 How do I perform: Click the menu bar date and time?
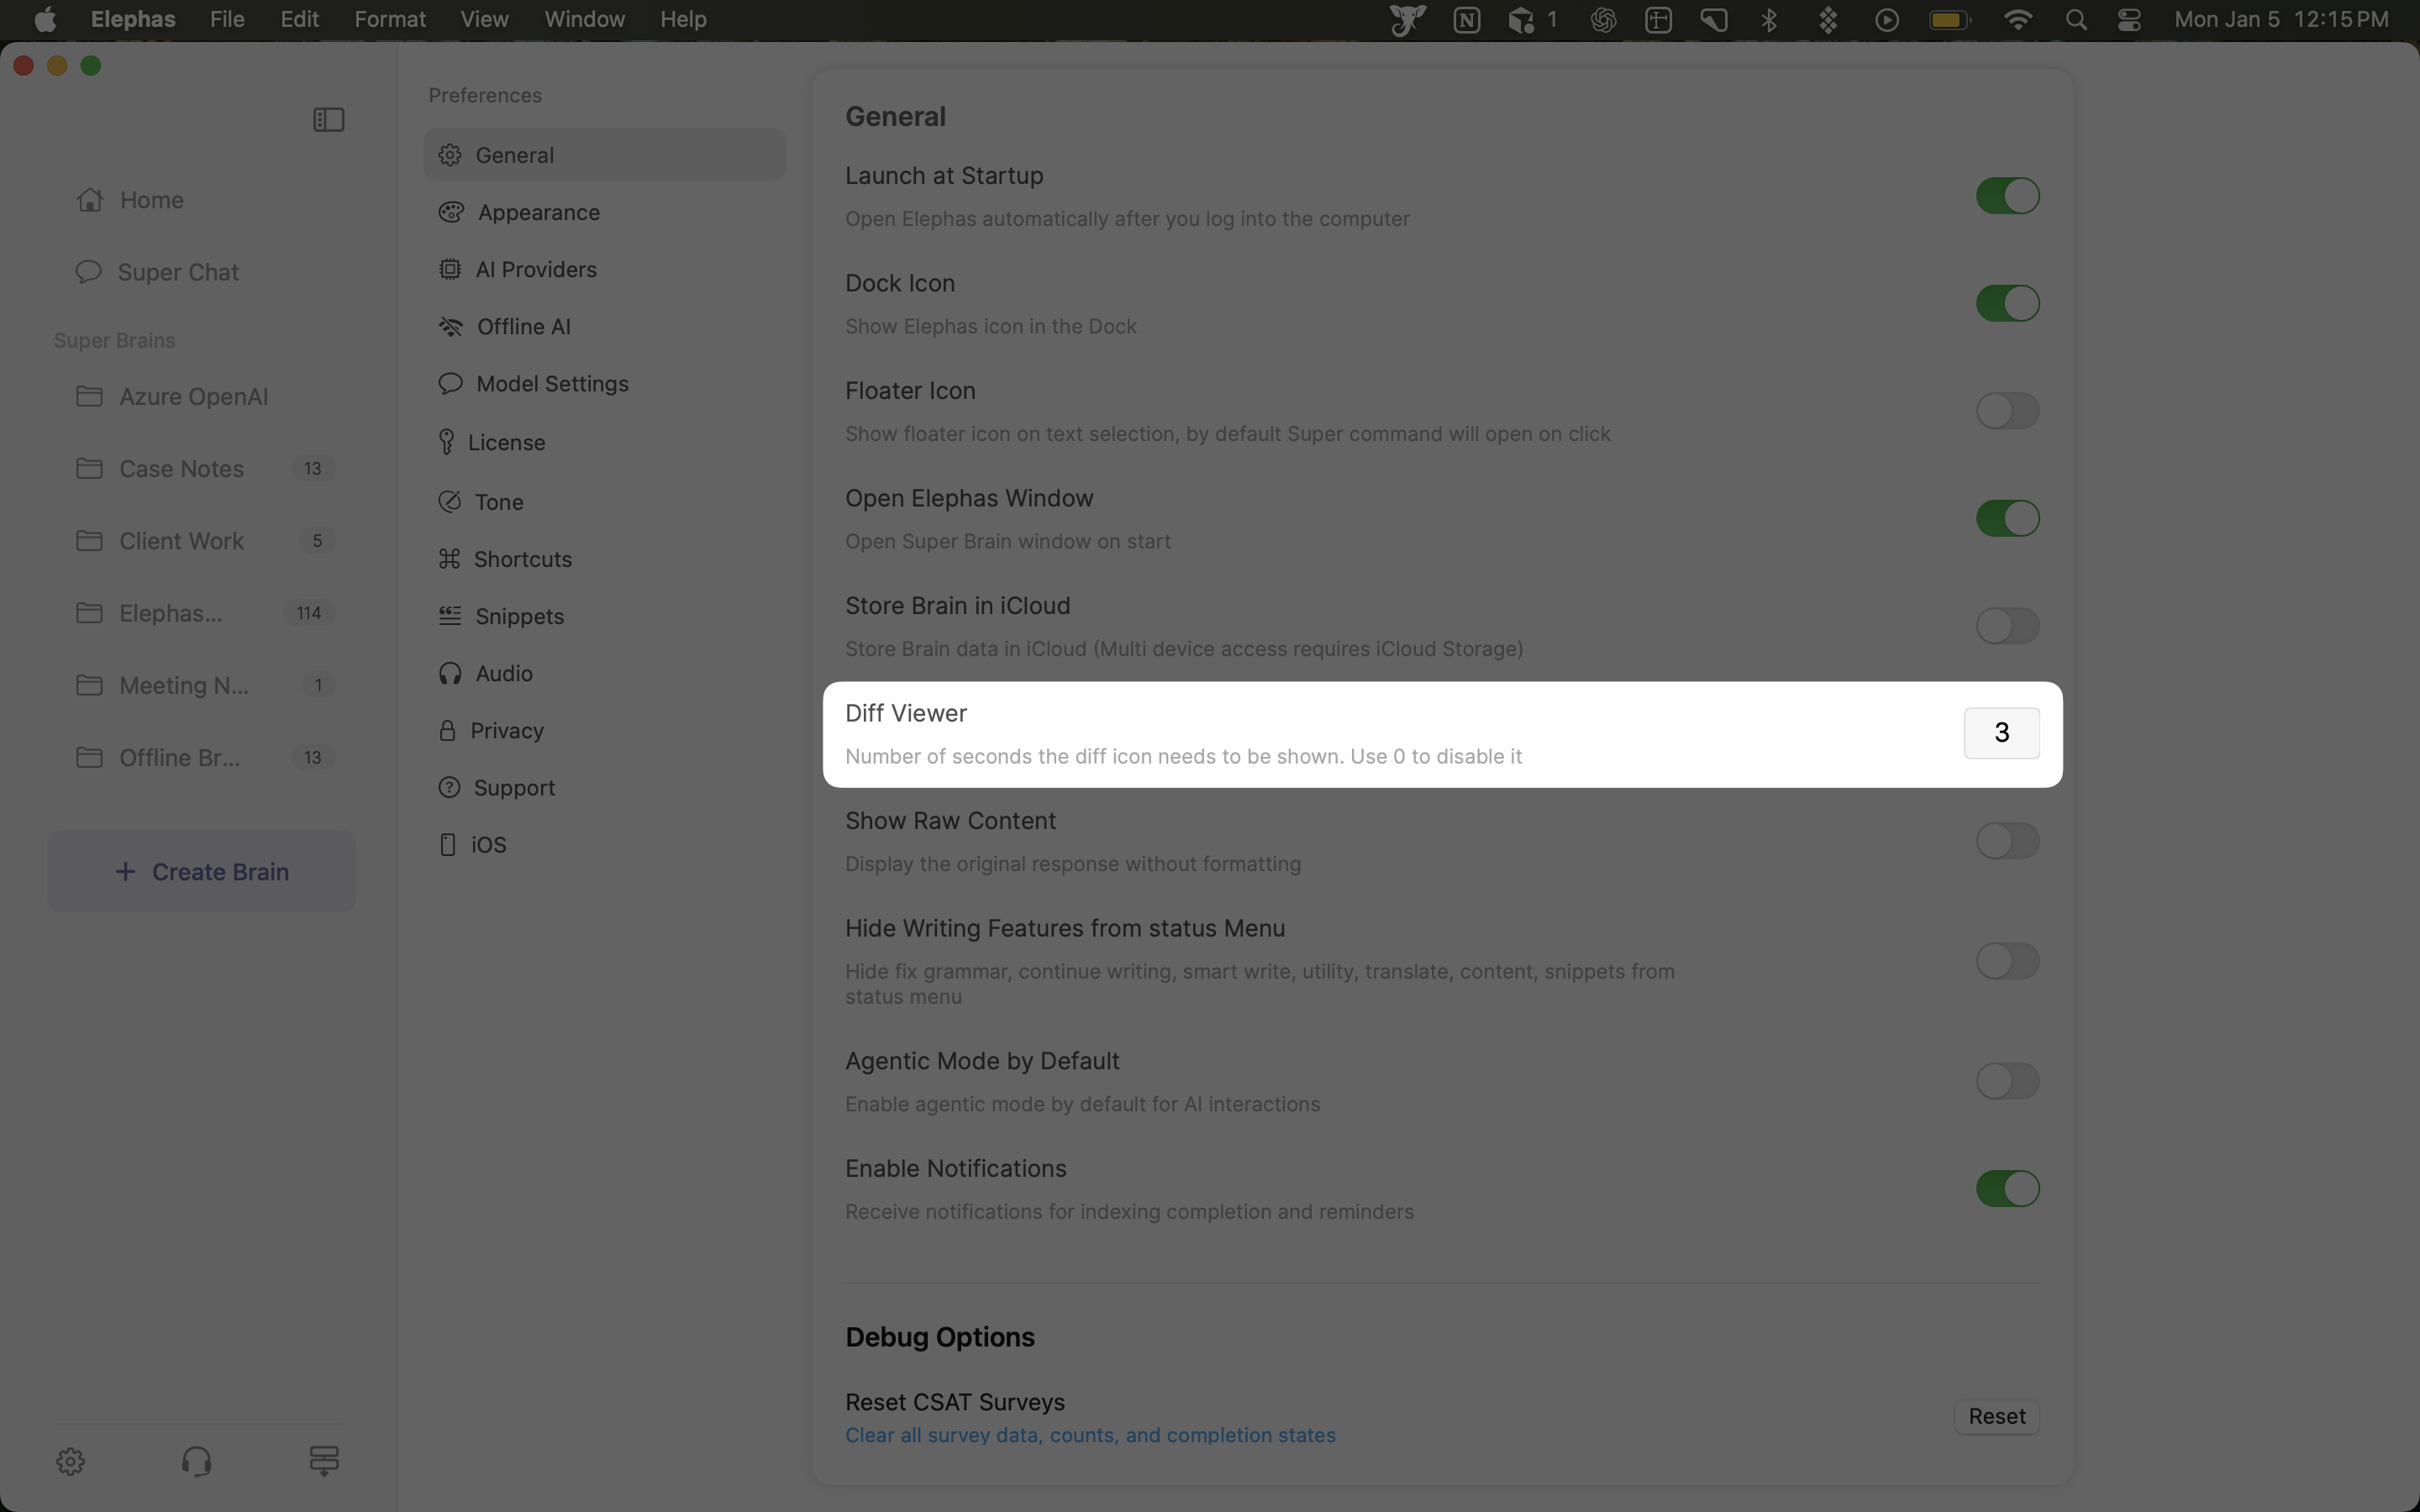tap(2281, 19)
